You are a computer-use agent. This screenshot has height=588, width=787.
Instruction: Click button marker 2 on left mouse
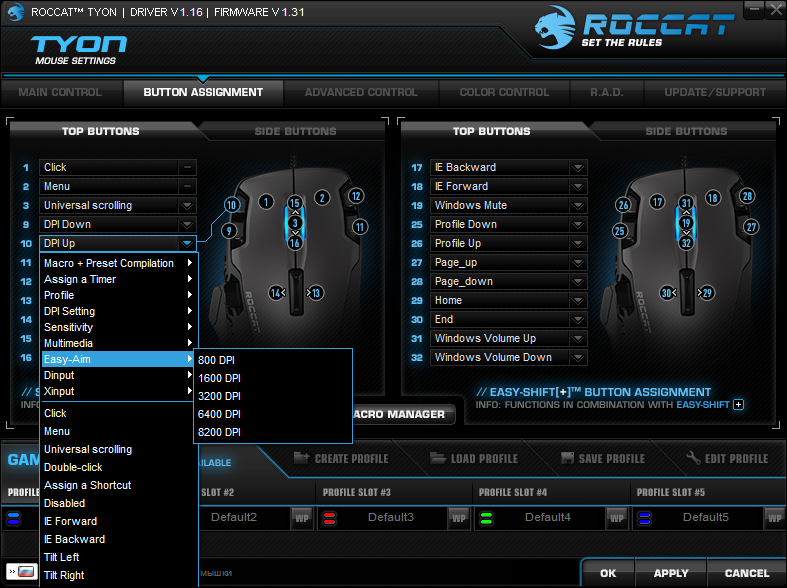322,198
